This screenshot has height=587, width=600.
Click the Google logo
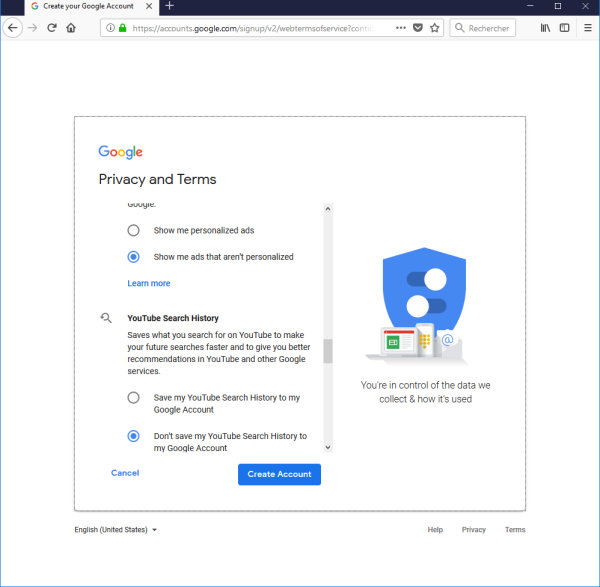point(121,152)
